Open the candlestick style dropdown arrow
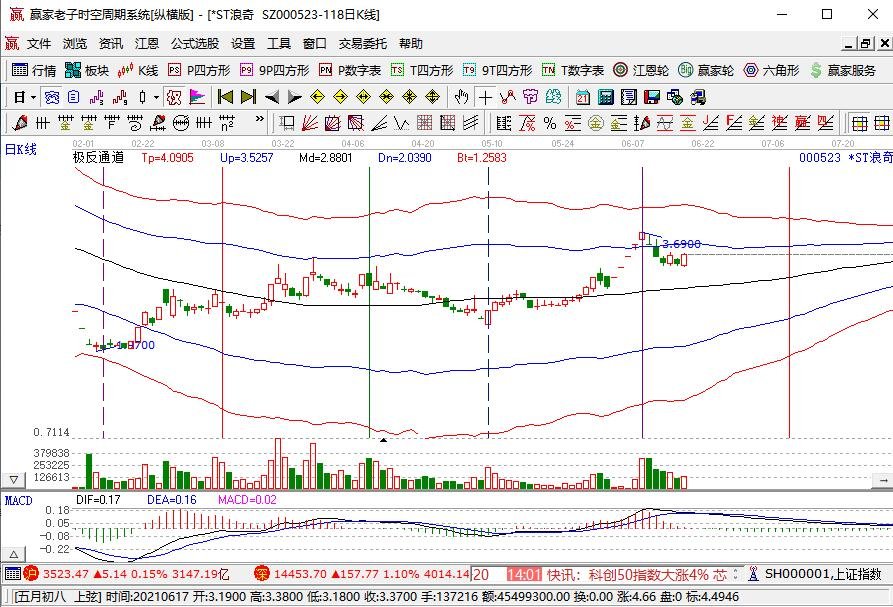The width and height of the screenshot is (893, 607). click(x=156, y=97)
